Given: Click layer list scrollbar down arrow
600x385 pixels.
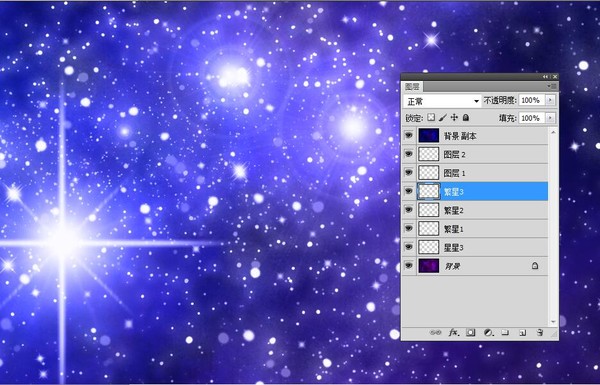Looking at the screenshot, I should pyautogui.click(x=553, y=322).
